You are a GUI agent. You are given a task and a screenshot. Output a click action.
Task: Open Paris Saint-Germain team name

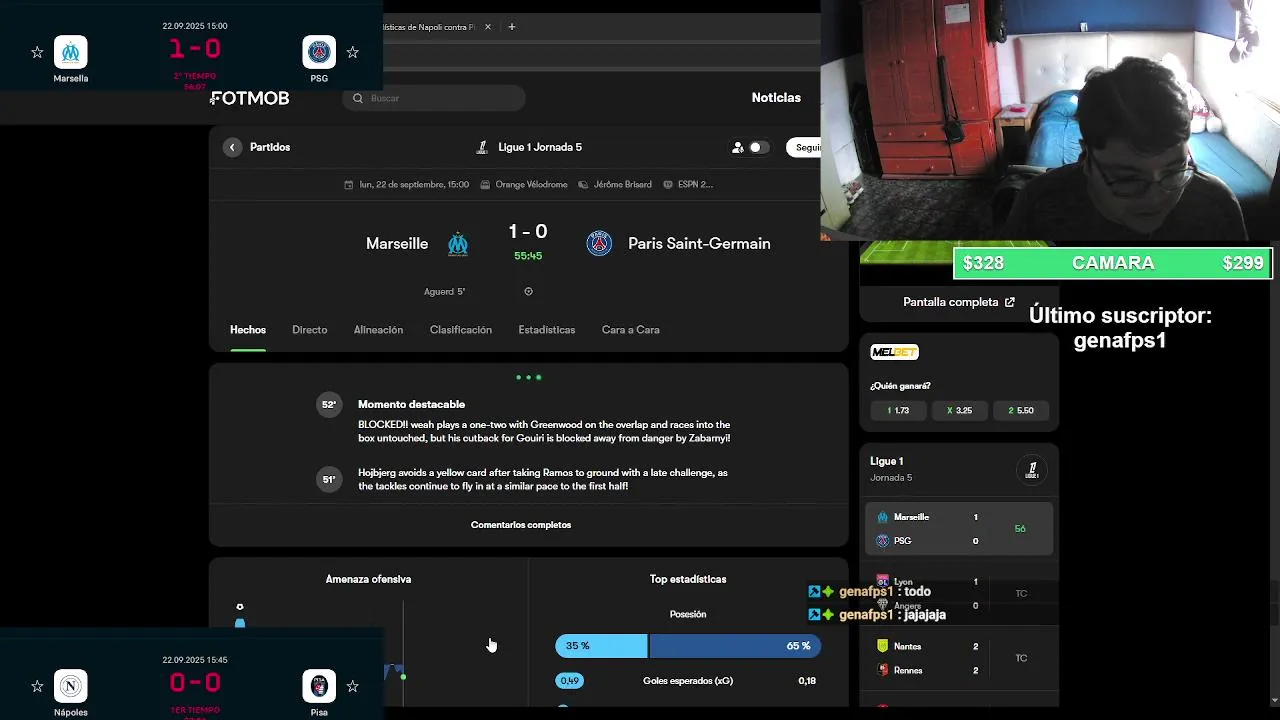[699, 244]
